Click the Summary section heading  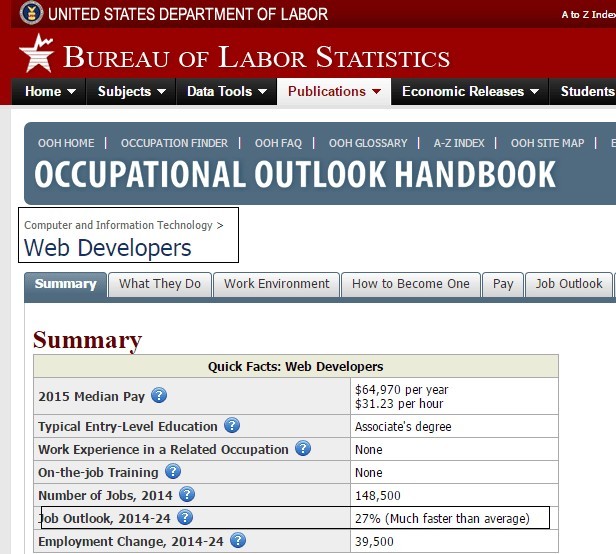click(87, 340)
